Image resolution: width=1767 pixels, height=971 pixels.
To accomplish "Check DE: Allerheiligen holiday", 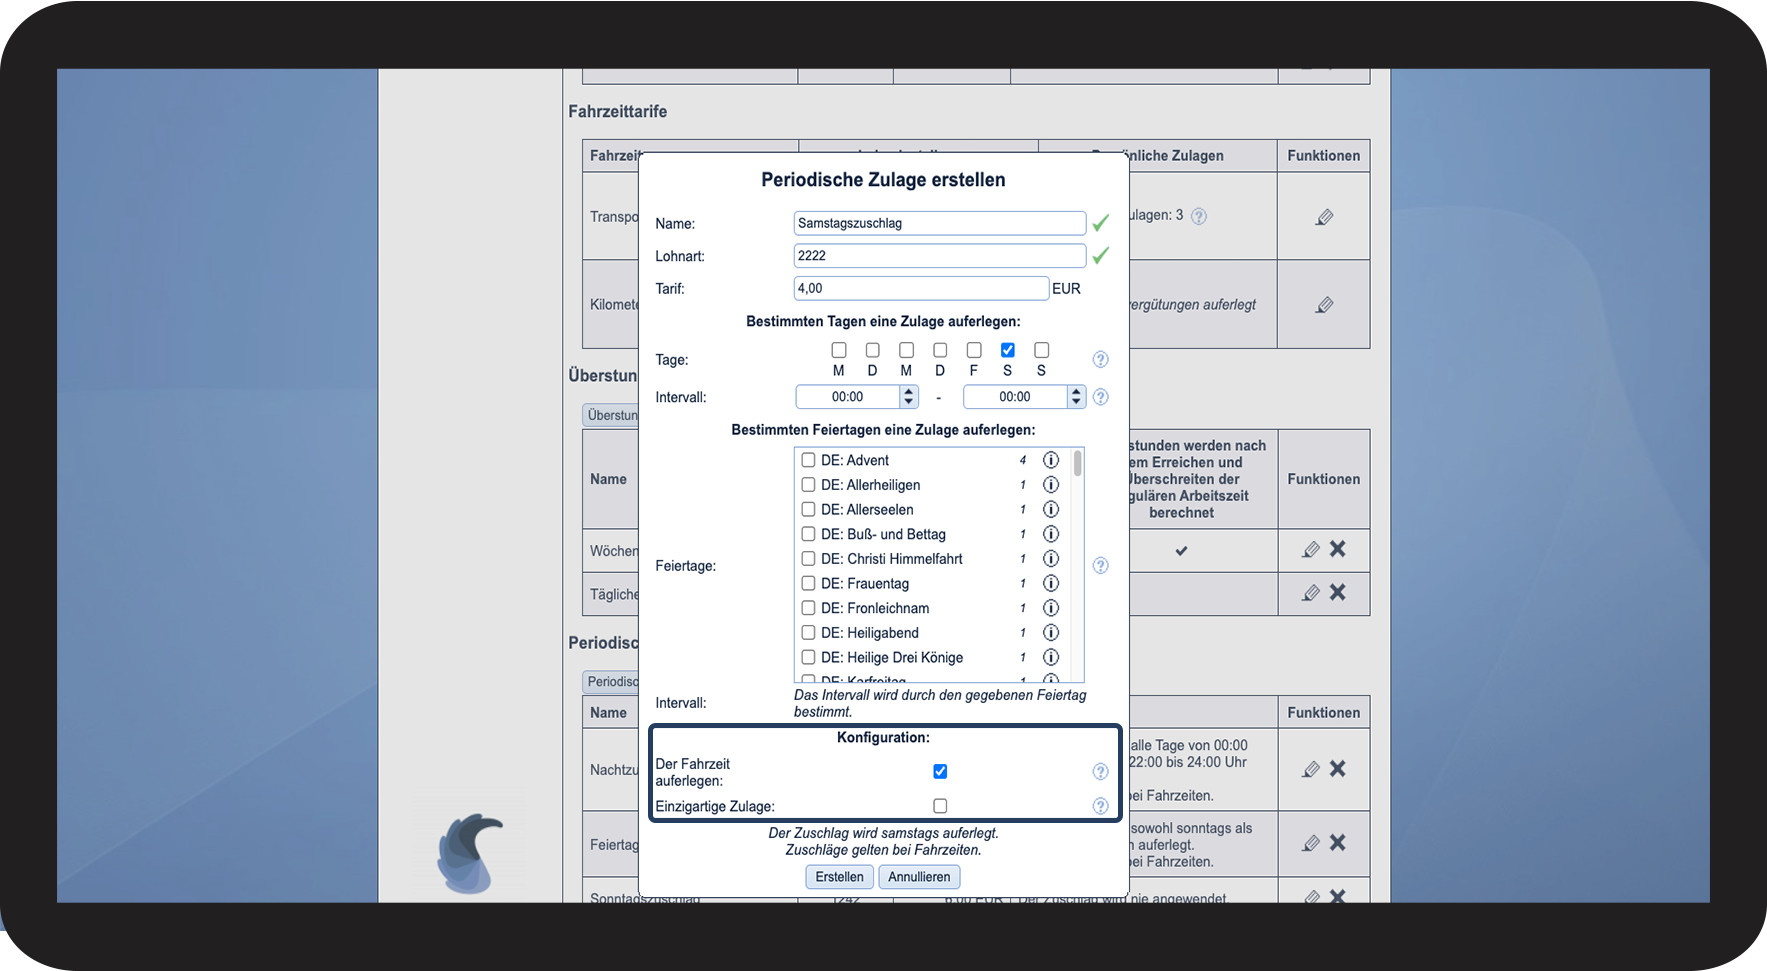I will coord(808,485).
